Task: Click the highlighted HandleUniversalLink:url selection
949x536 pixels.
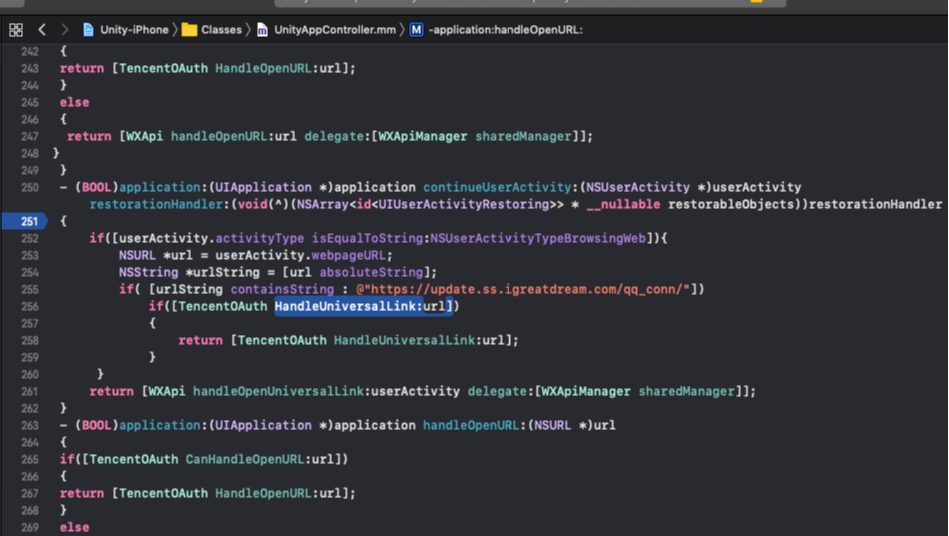Action: [x=363, y=306]
